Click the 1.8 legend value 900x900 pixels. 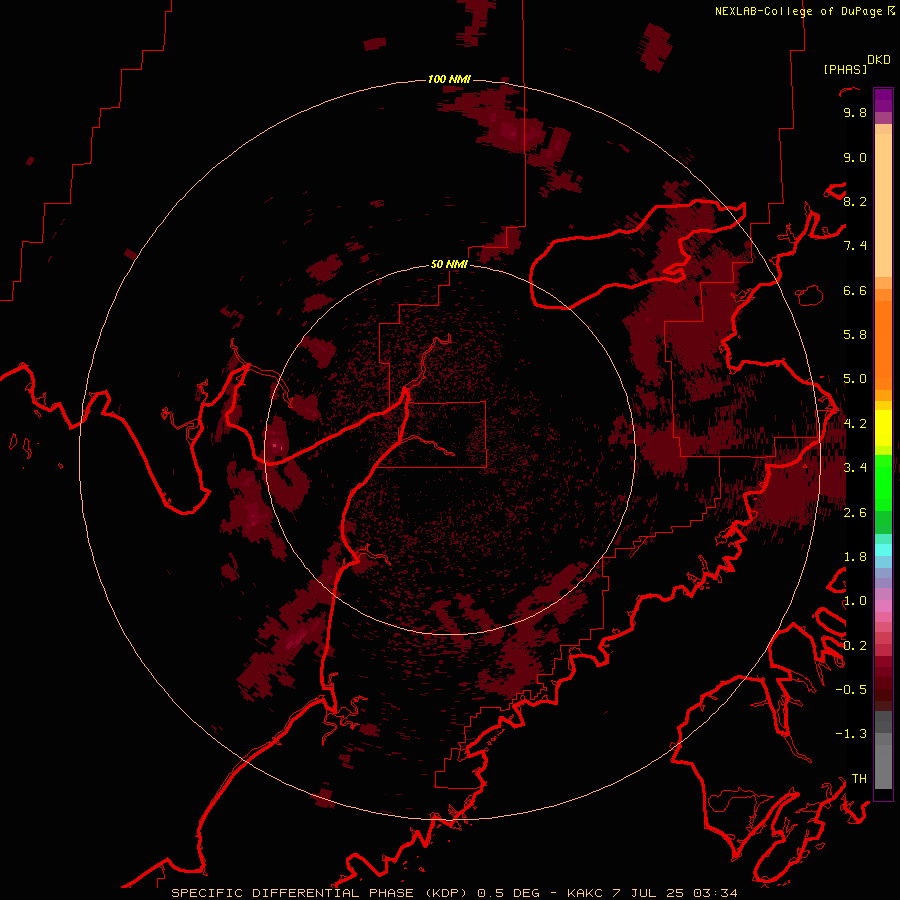click(x=855, y=557)
